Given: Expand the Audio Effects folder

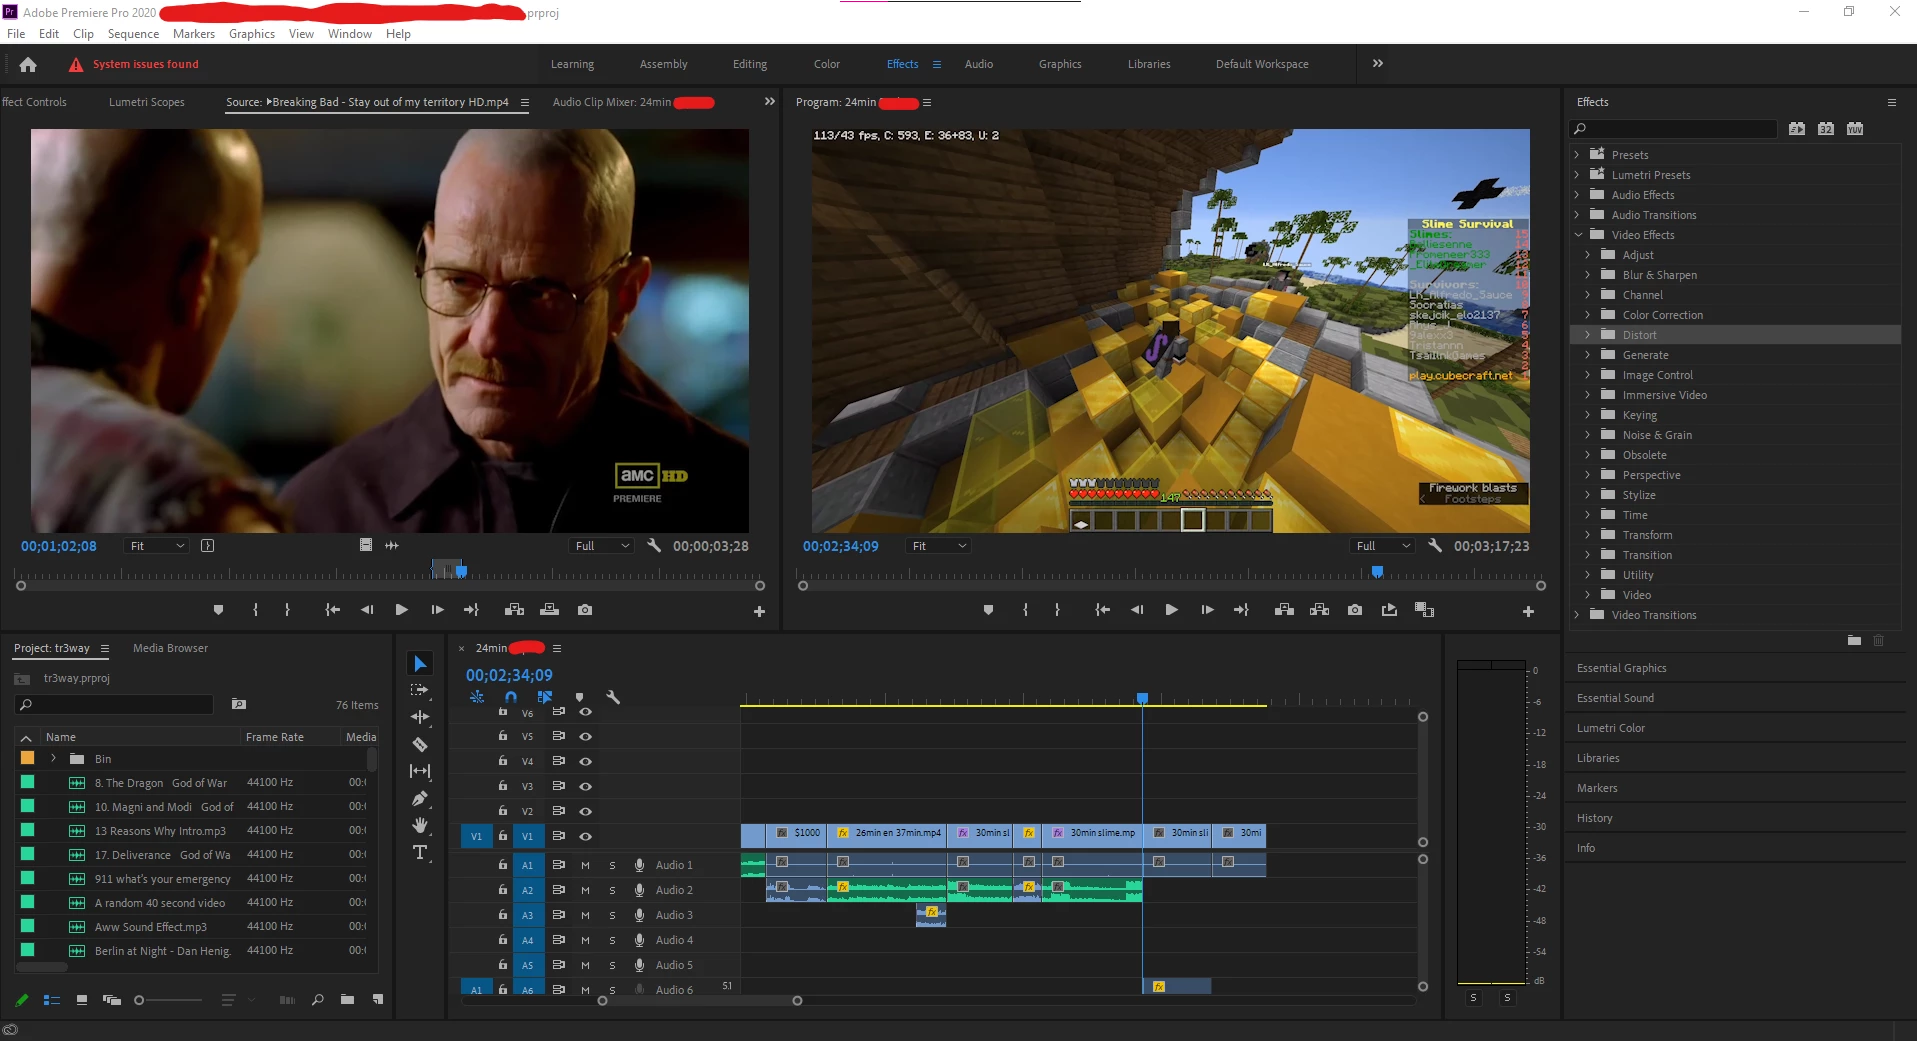Looking at the screenshot, I should 1577,195.
